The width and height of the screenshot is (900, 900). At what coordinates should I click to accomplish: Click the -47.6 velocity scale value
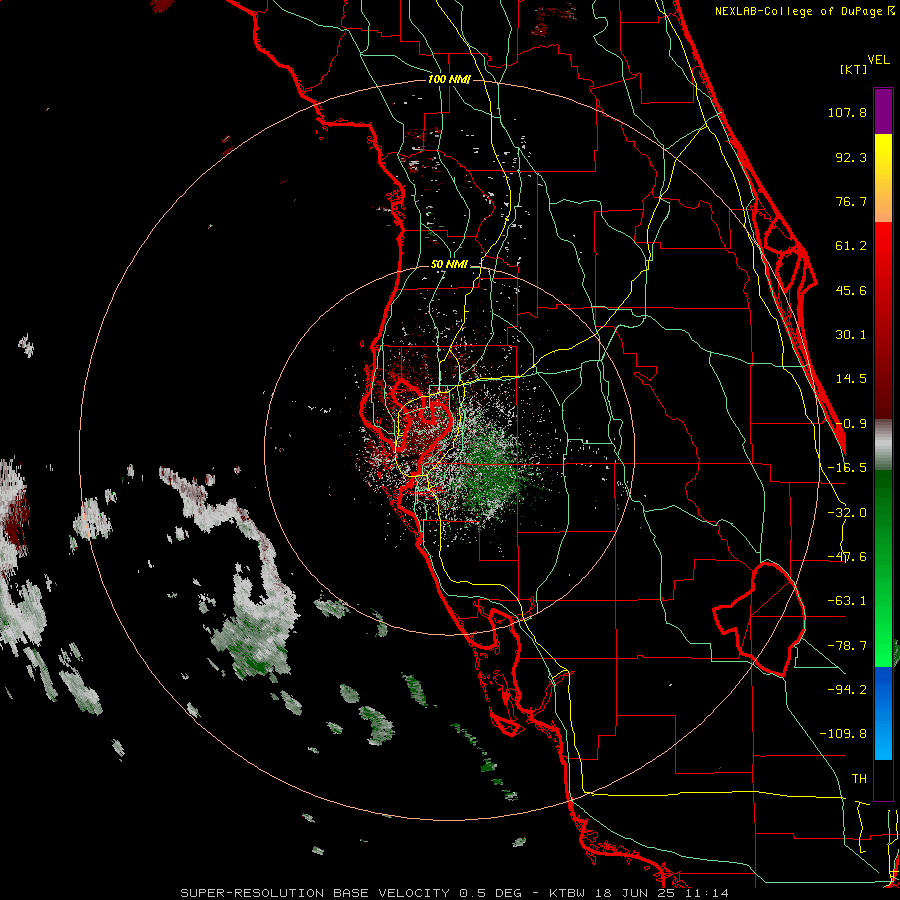pos(847,557)
